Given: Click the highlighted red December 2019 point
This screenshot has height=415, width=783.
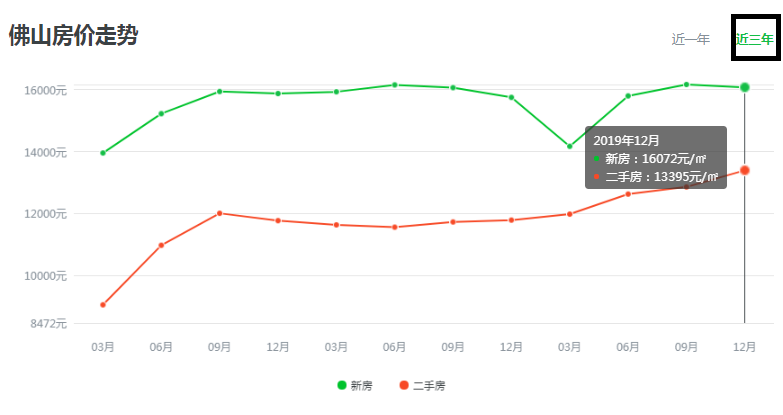Looking at the screenshot, I should point(745,170).
